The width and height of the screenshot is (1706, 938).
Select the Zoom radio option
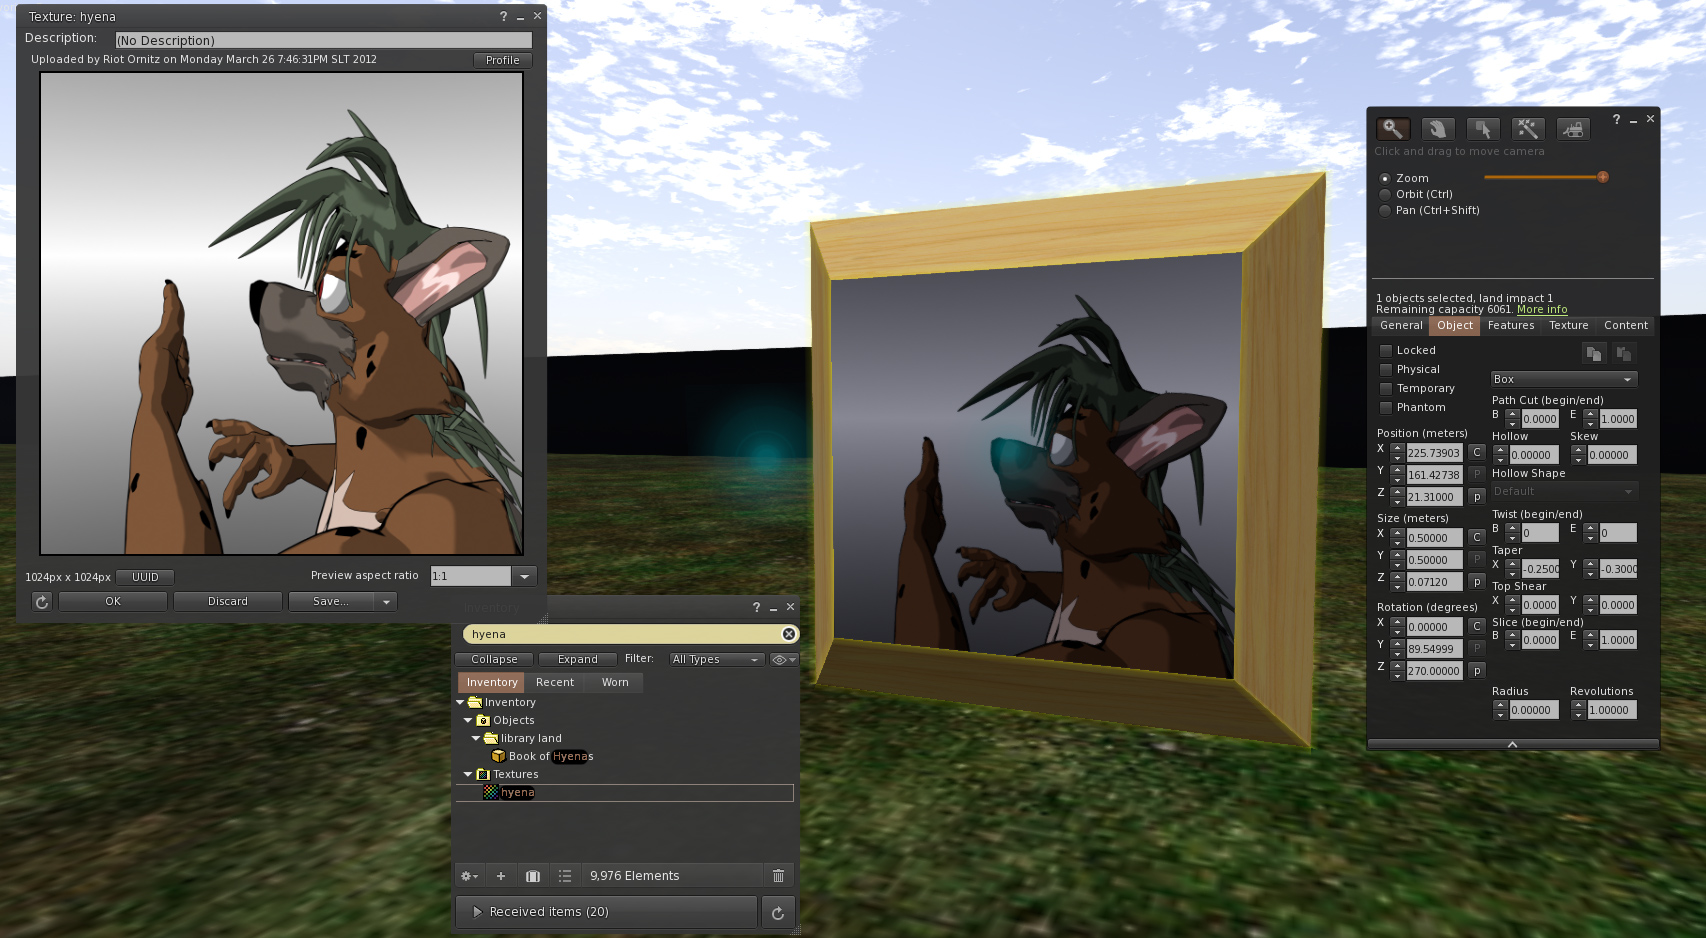point(1385,178)
